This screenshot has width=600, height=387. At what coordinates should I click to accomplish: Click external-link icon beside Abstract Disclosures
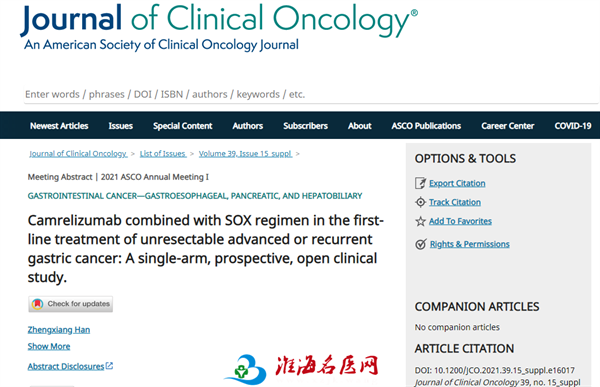click(109, 366)
